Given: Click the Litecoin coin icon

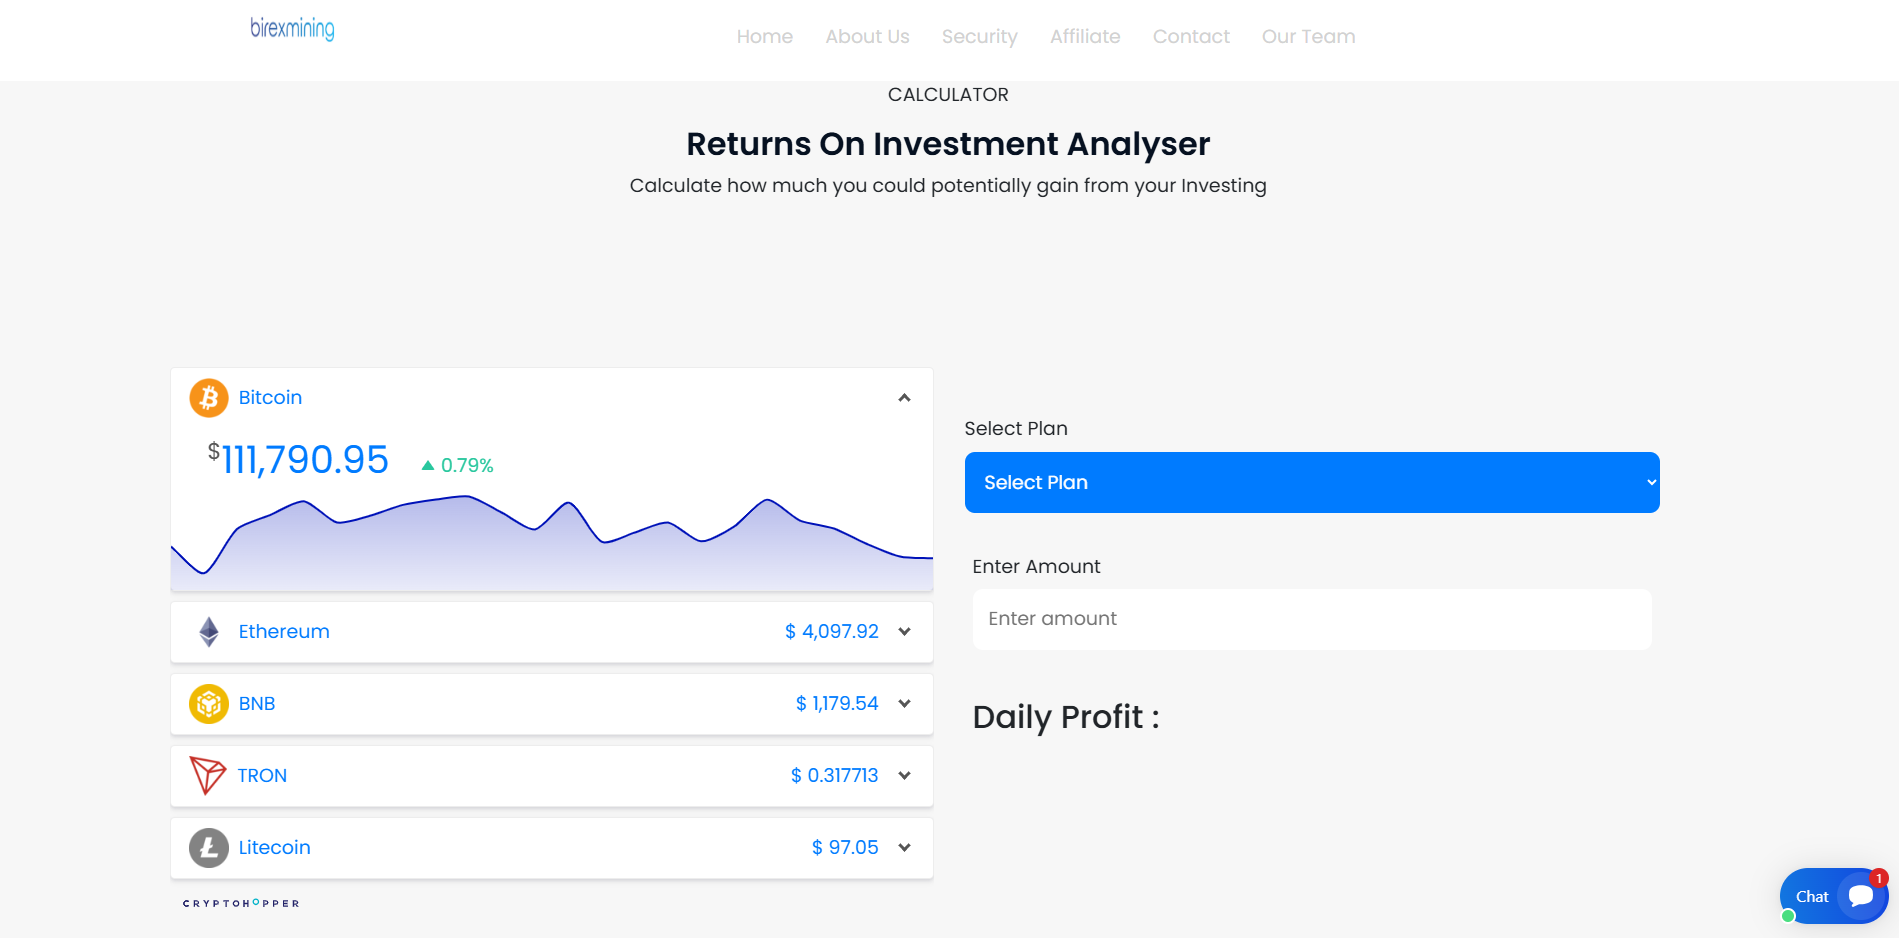Looking at the screenshot, I should tap(209, 848).
